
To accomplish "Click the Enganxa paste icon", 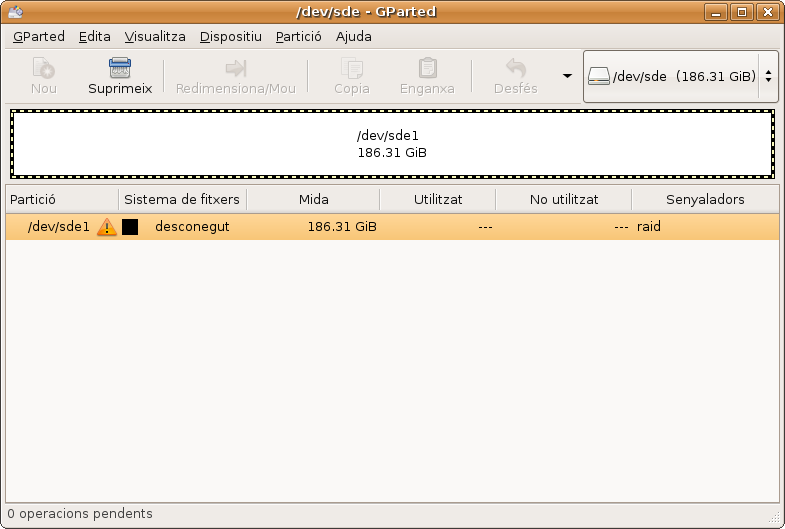I will [427, 69].
